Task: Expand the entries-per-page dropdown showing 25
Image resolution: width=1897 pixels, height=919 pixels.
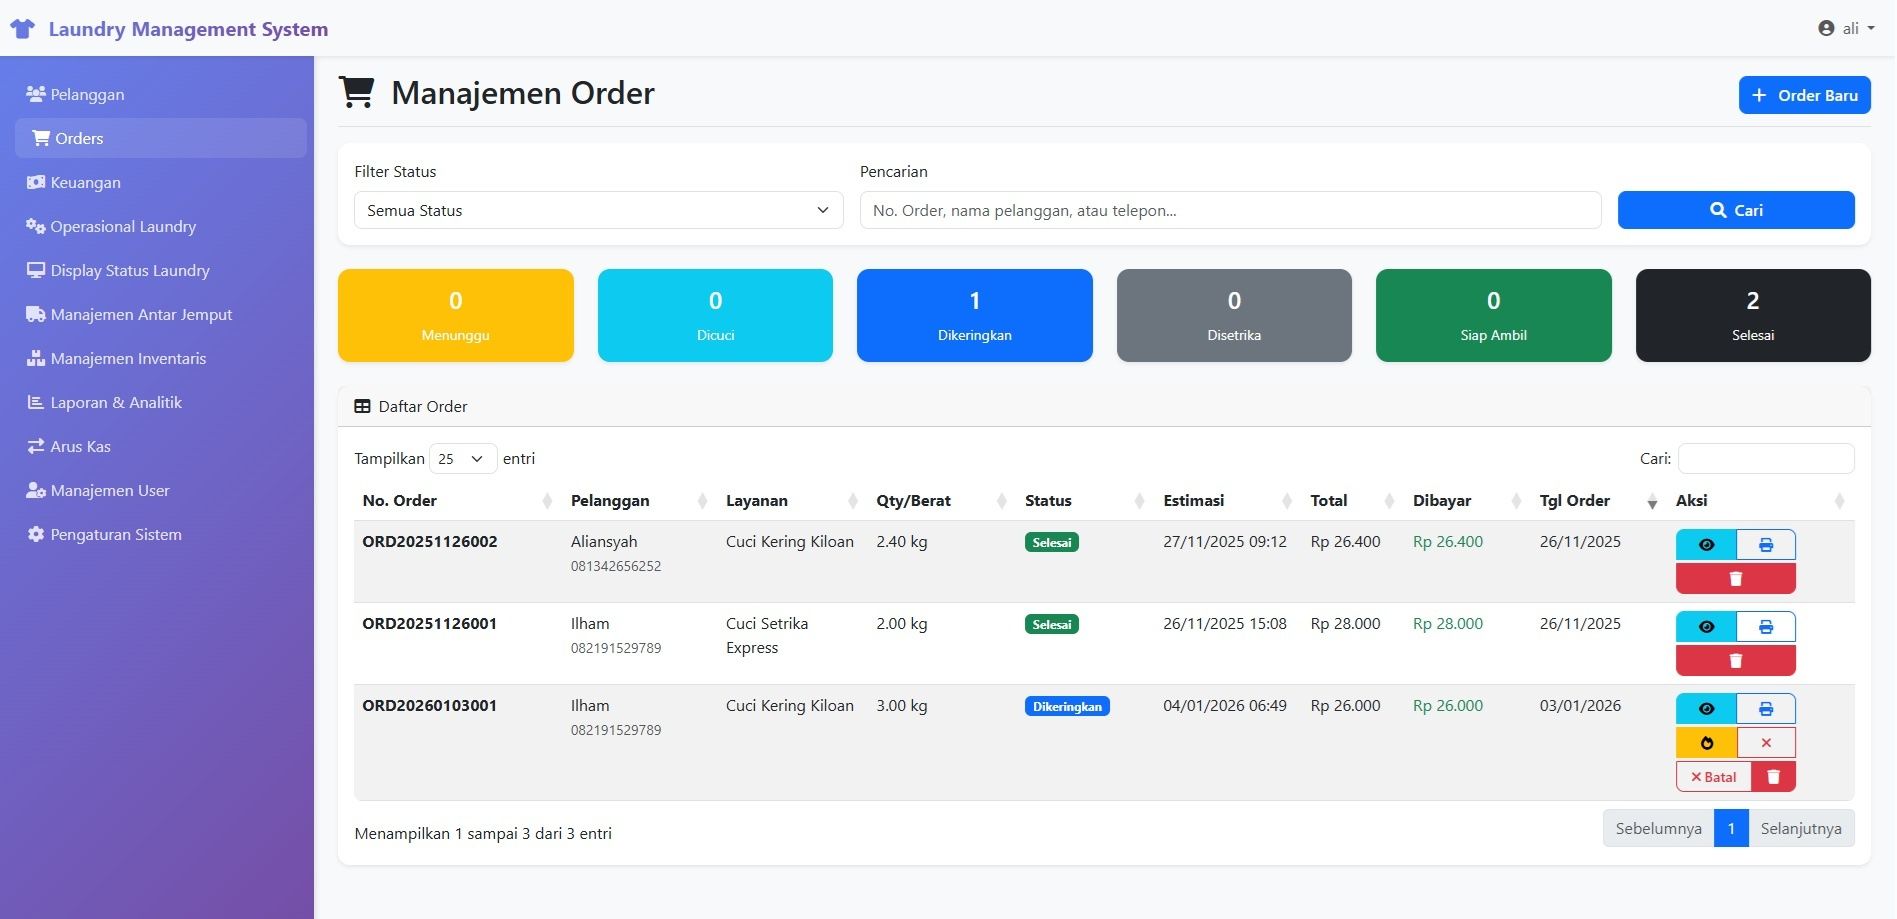Action: [x=462, y=459]
